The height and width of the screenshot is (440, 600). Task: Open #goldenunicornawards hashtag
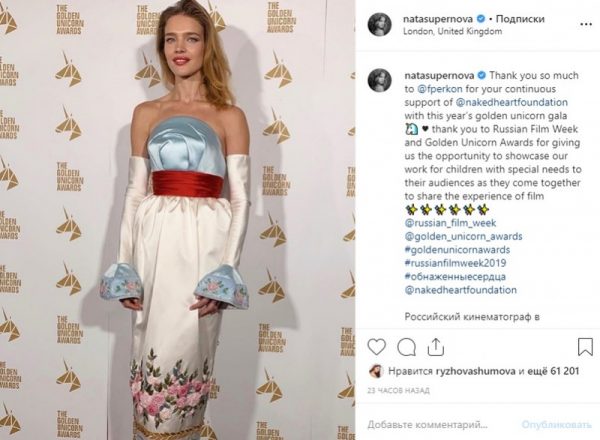(457, 250)
